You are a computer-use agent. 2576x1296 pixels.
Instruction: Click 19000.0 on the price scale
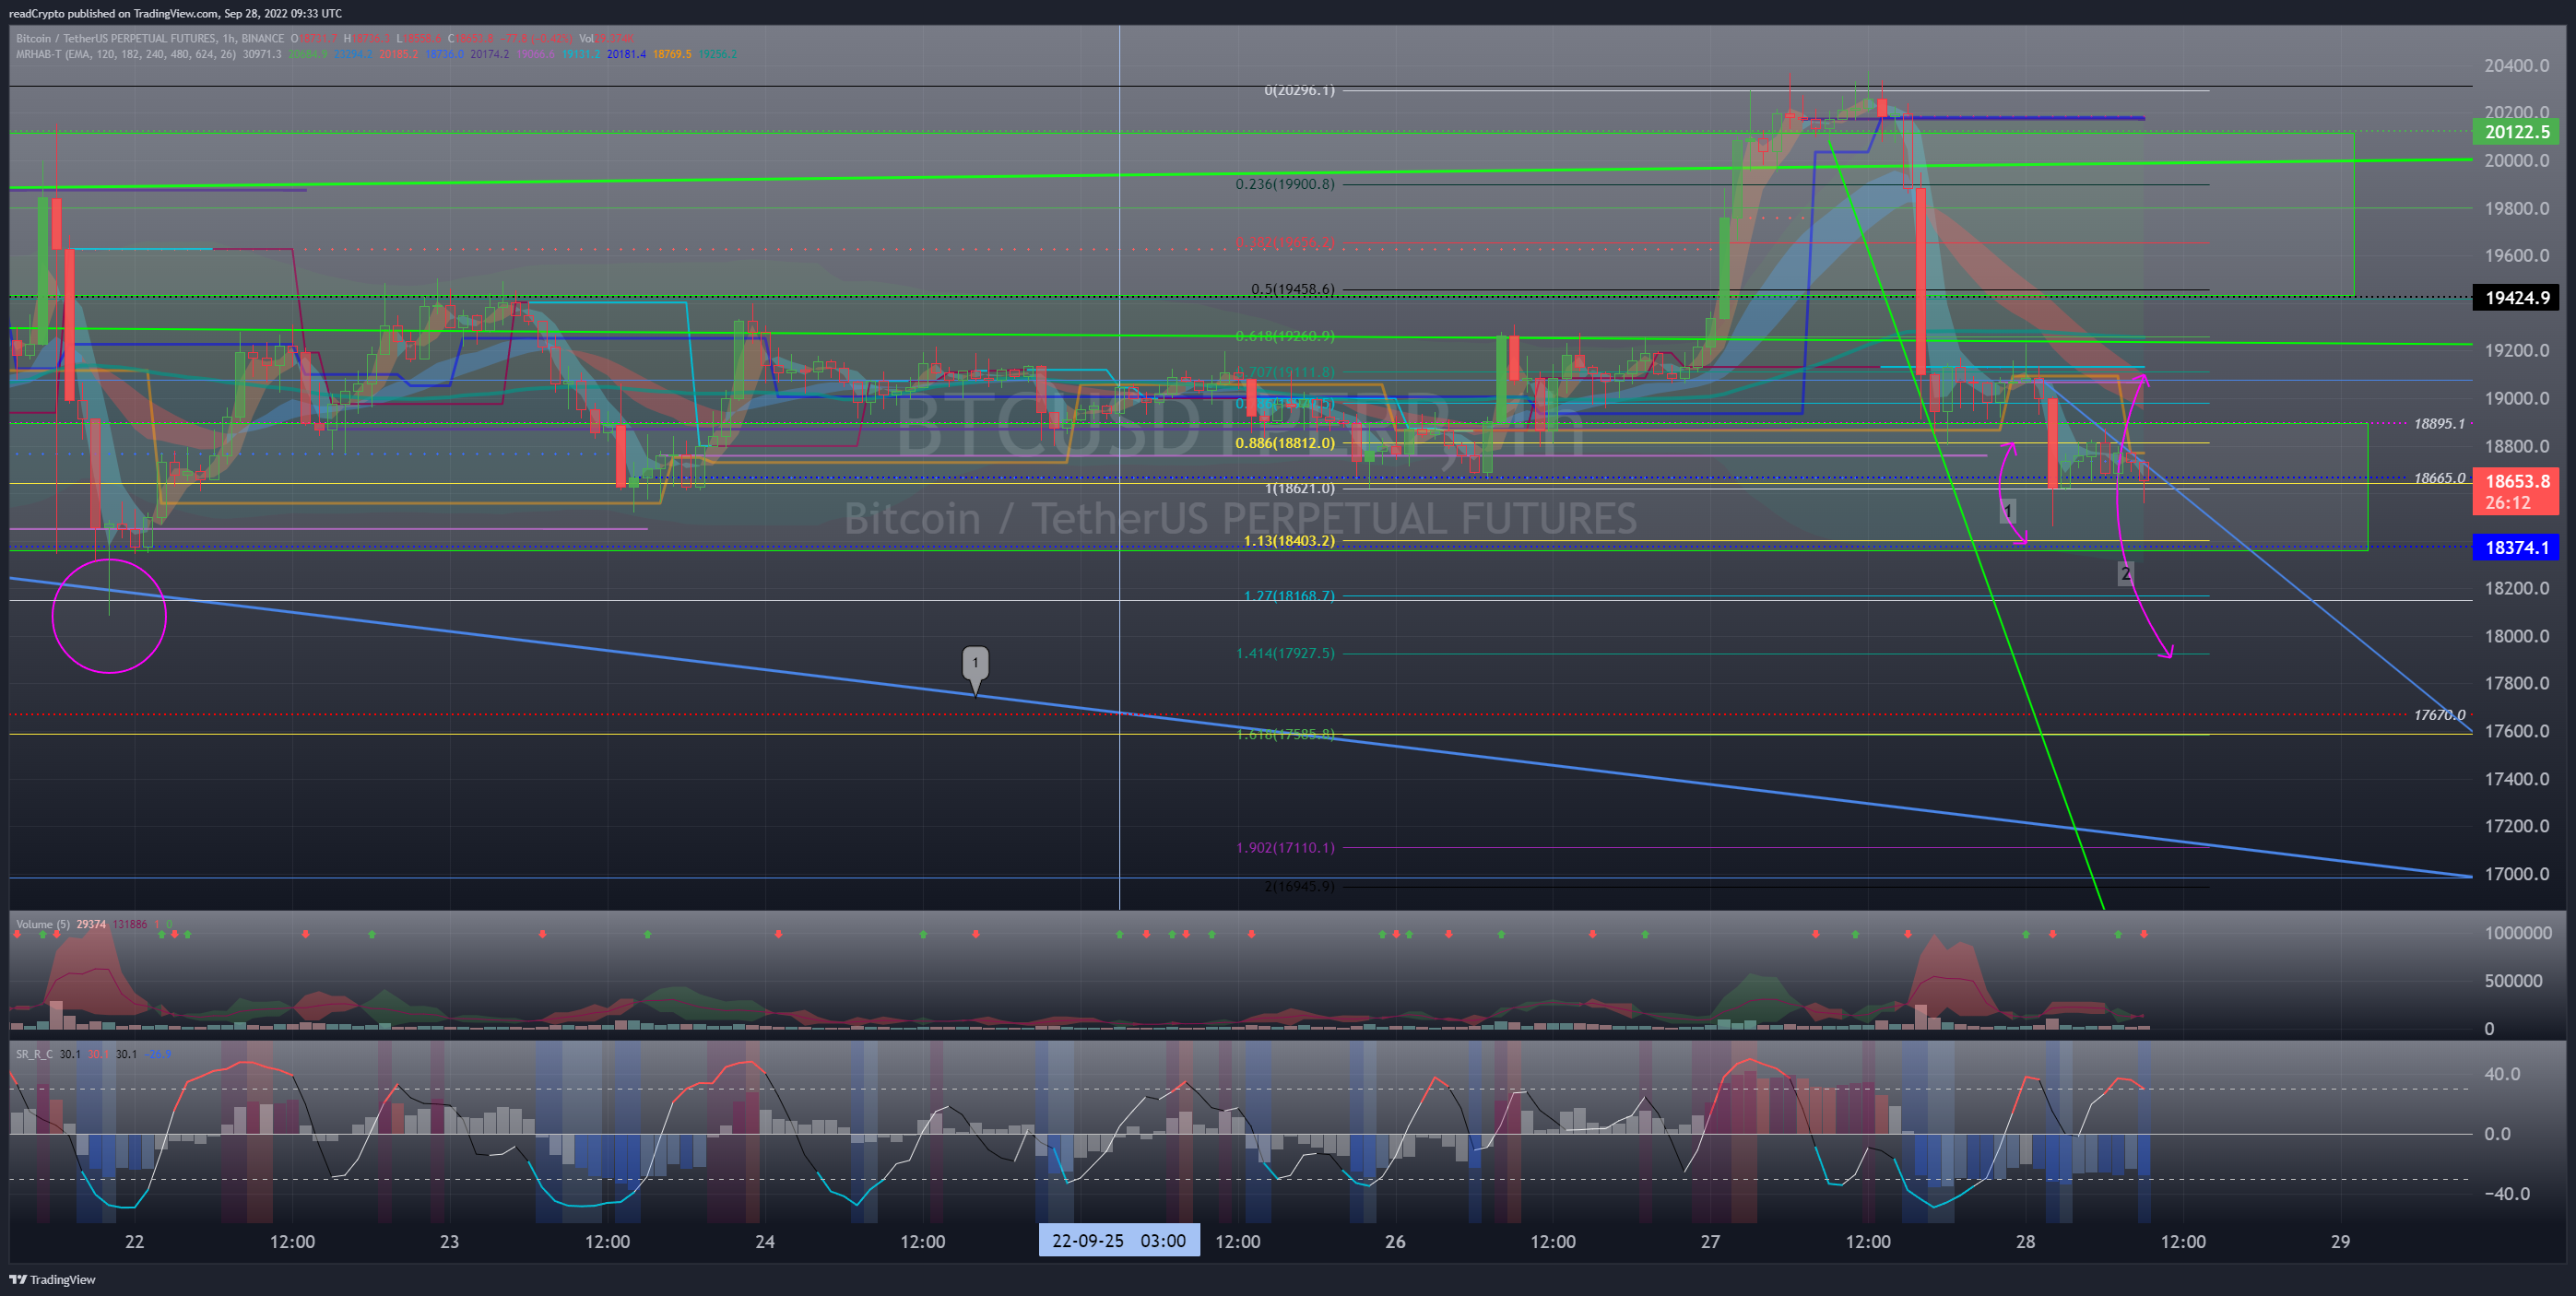[2516, 399]
